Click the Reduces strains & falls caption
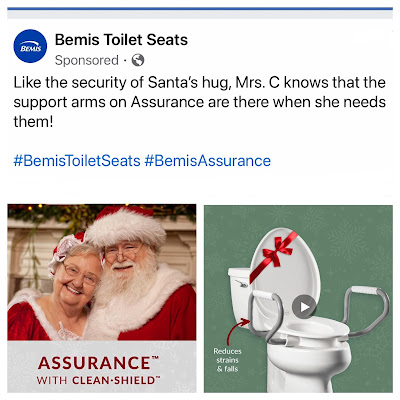Viewport: 400px width, 400px height. [227, 360]
